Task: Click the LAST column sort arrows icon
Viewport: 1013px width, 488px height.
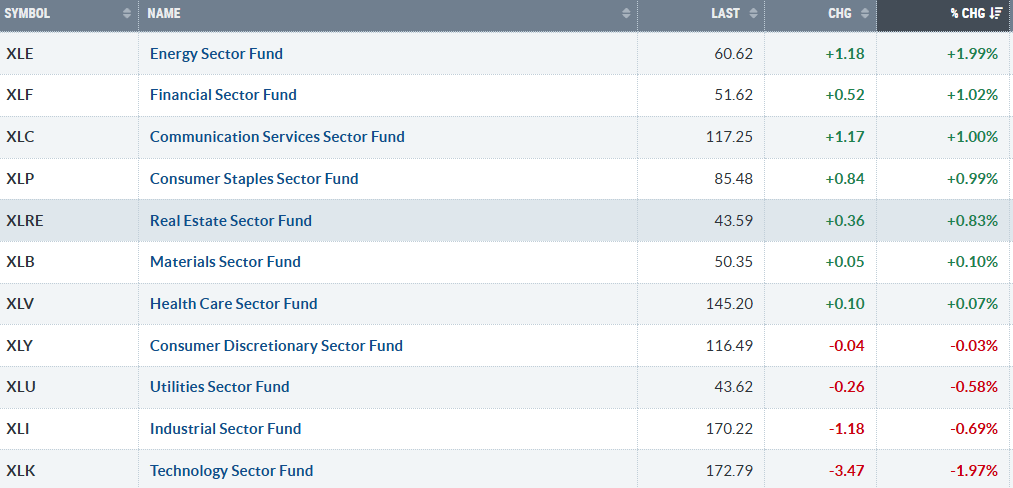Action: tap(753, 14)
